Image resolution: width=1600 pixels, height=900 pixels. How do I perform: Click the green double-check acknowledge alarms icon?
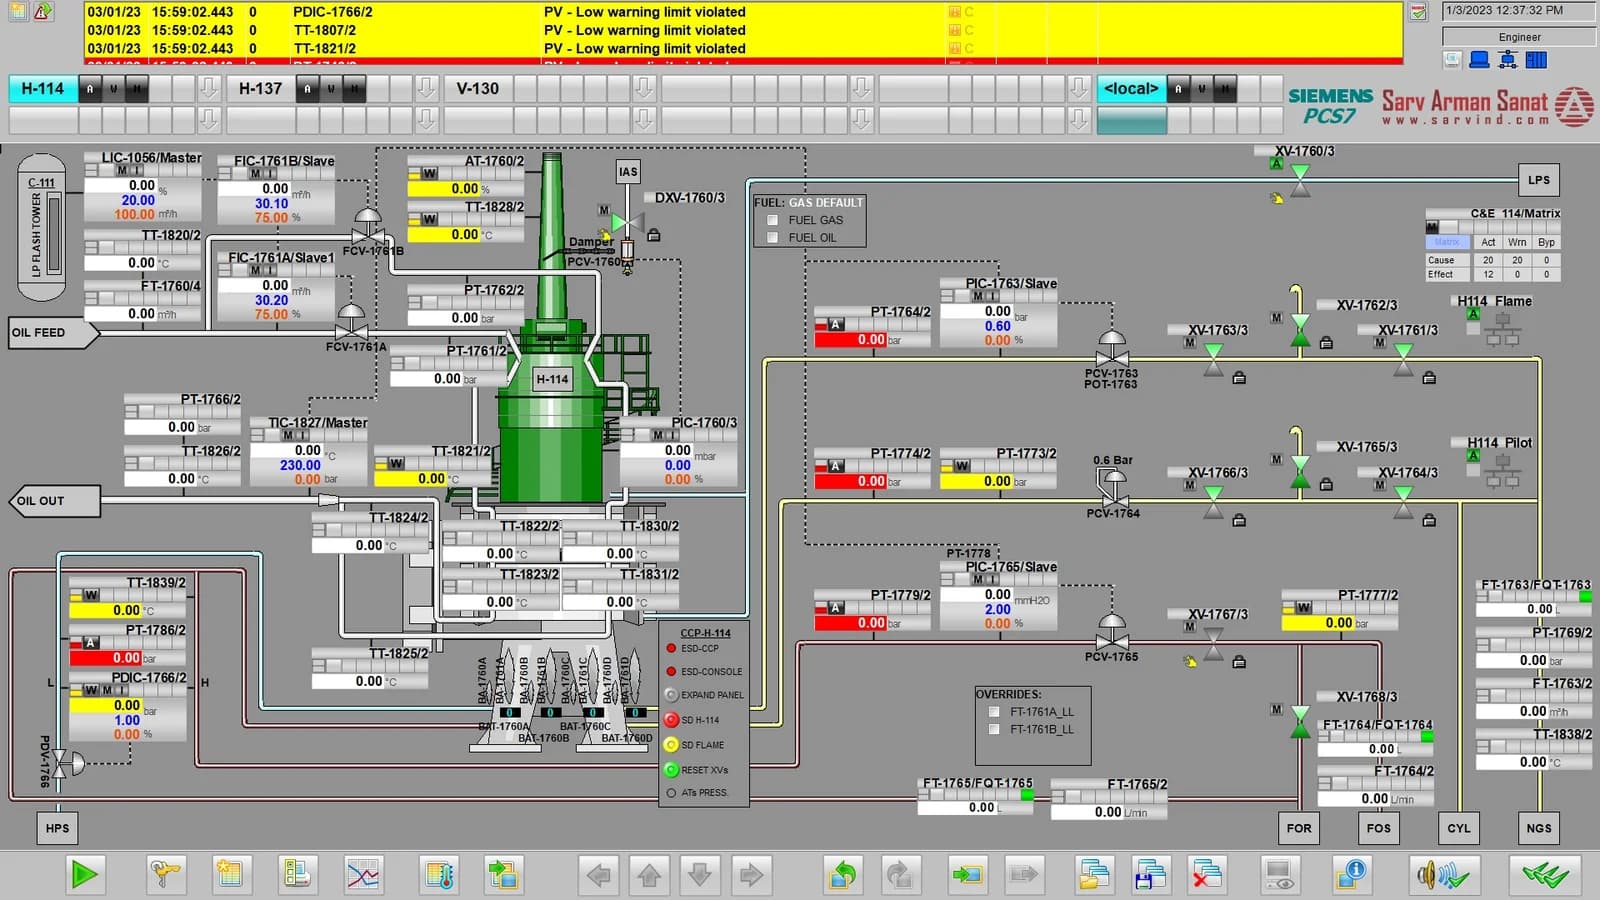pos(1545,876)
